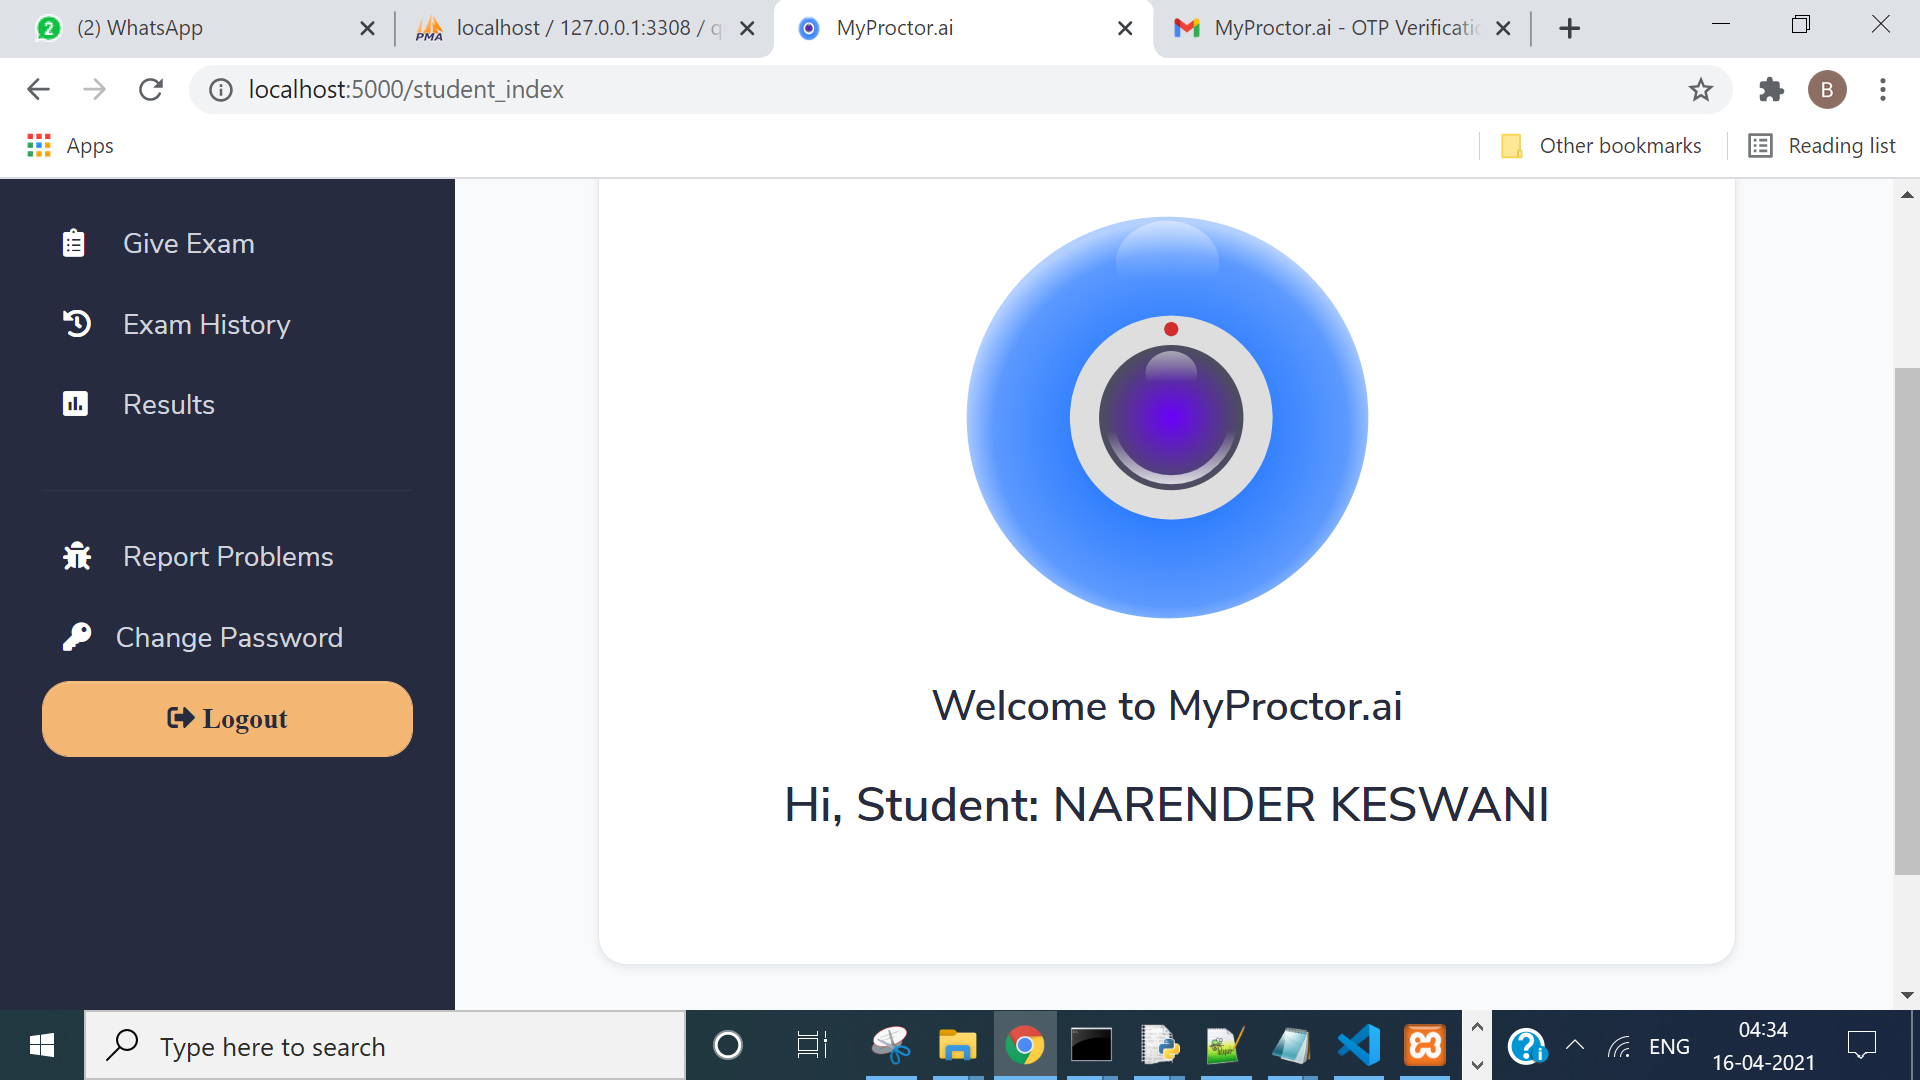Viewport: 1920px width, 1080px height.
Task: Click the browser Back arrow
Action: pyautogui.click(x=38, y=89)
